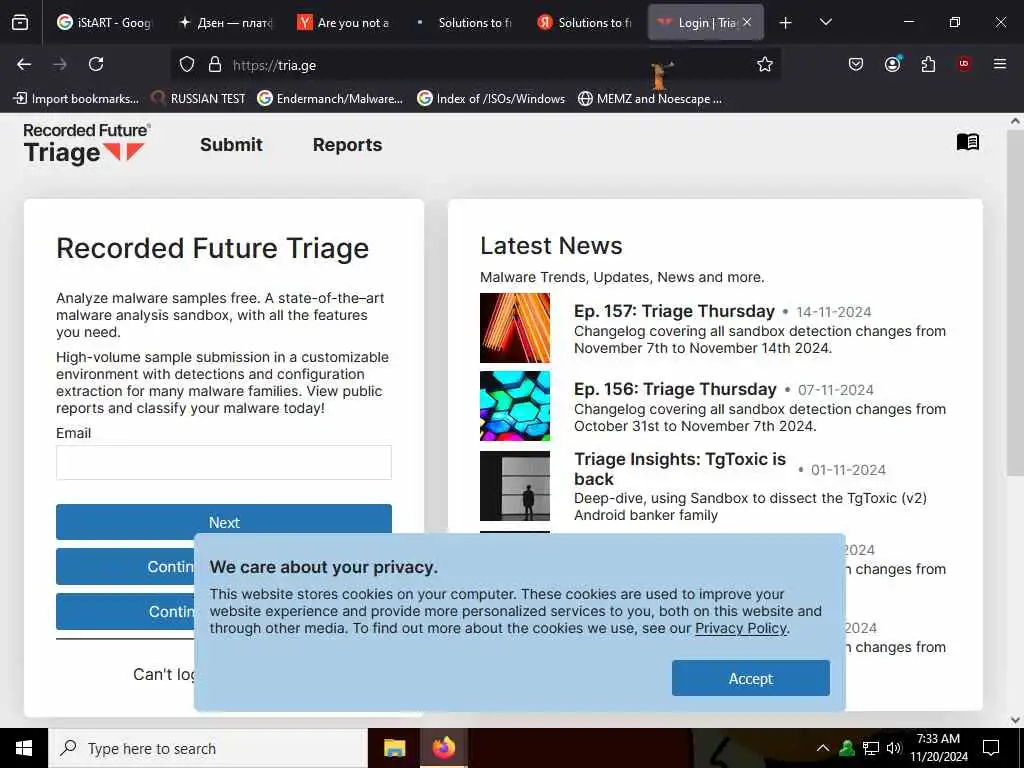
Task: Click the taskbar search box
Action: pos(208,748)
